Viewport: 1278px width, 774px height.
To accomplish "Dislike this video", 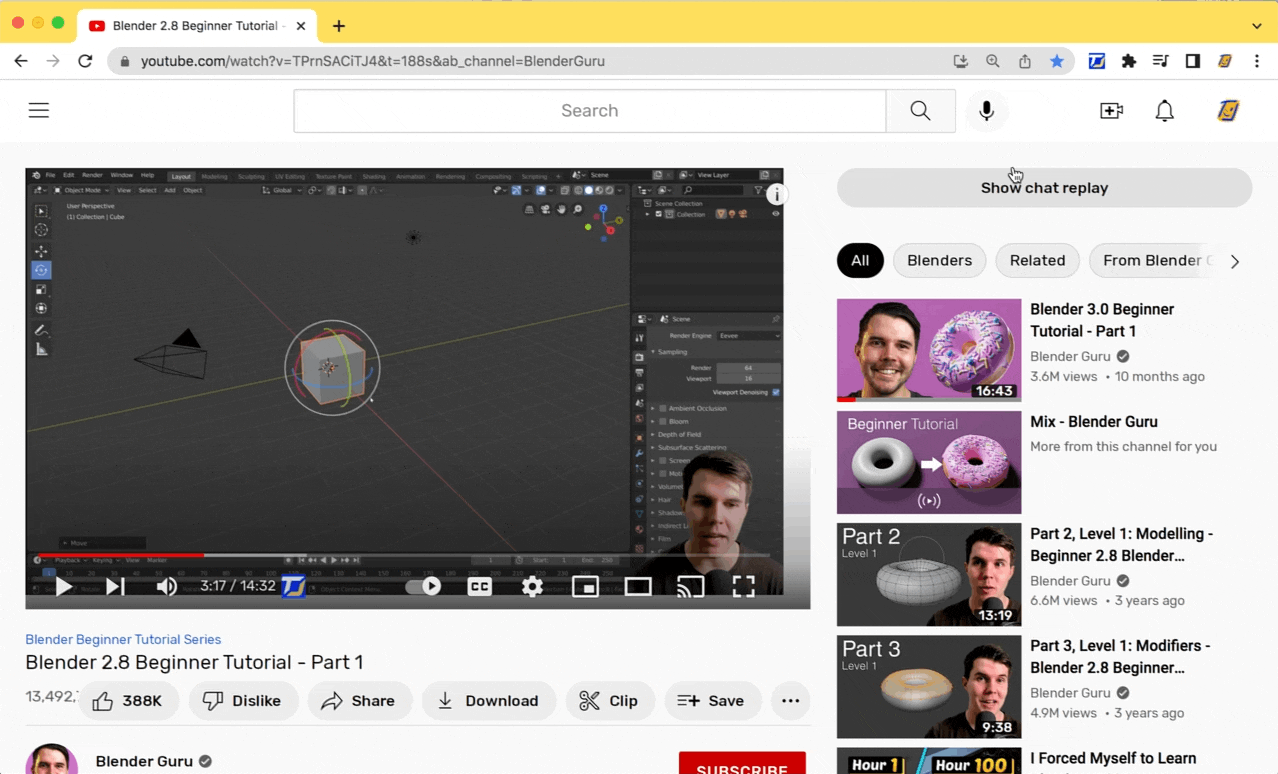I will point(242,701).
